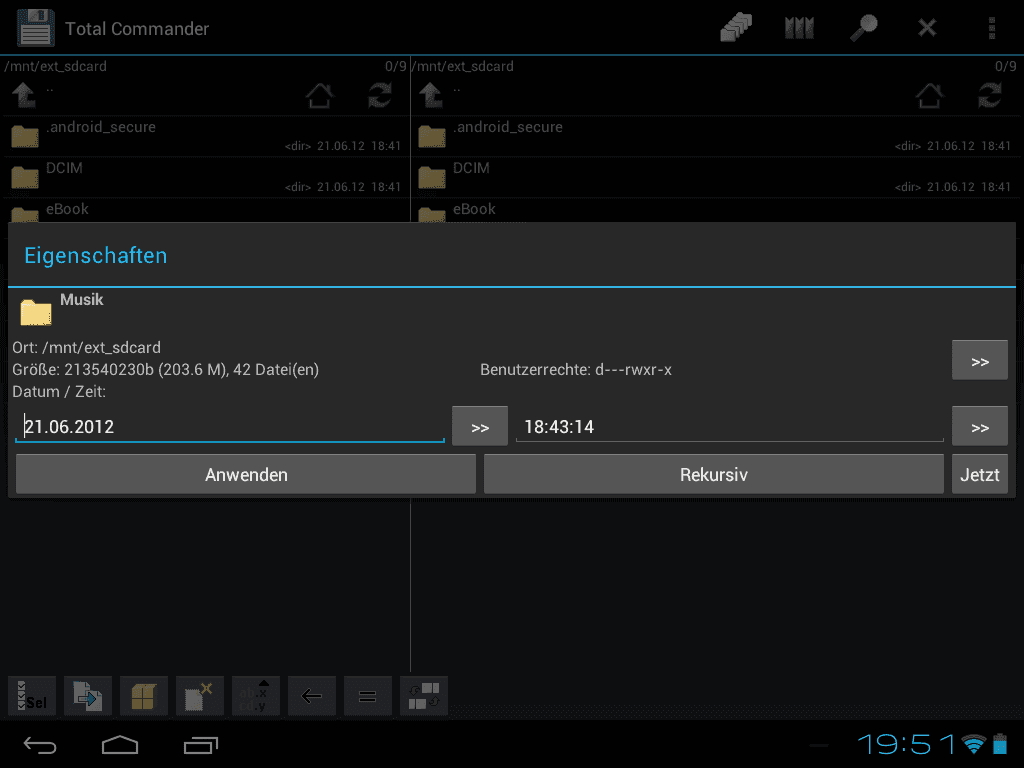Select .android_secure folder in right panel
This screenshot has width=1024, height=768.
pyautogui.click(x=714, y=136)
